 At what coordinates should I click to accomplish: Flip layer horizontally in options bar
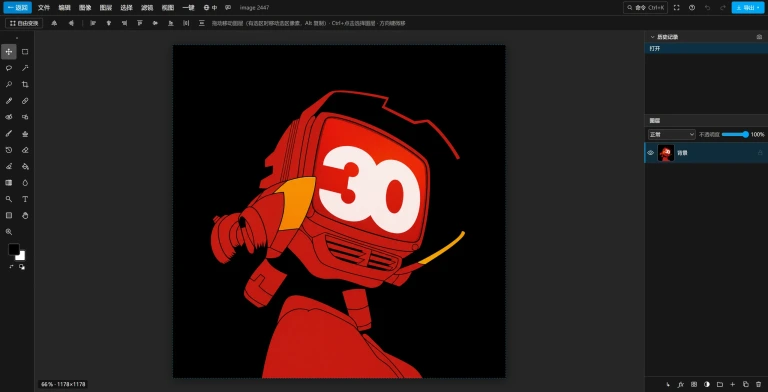point(54,23)
